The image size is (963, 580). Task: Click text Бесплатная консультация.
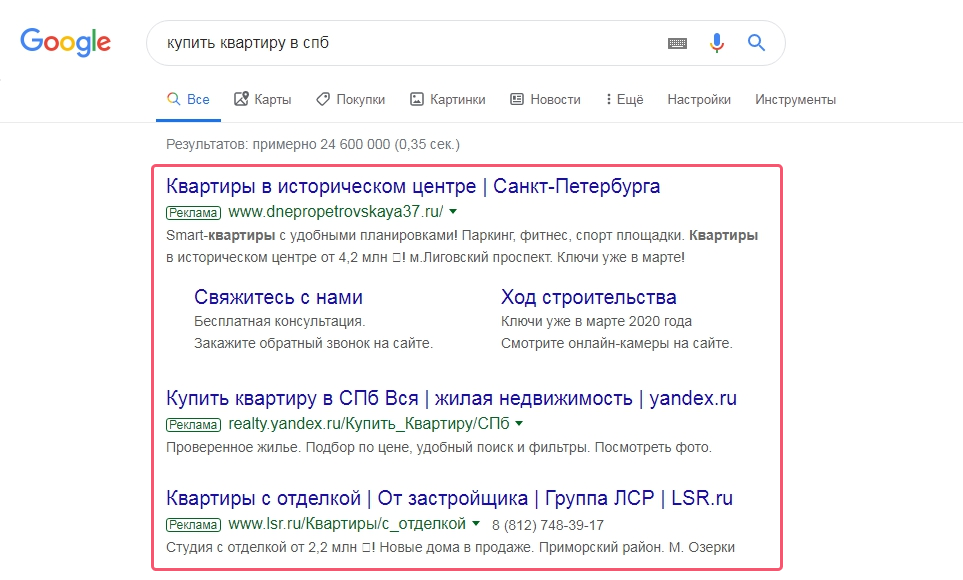(279, 321)
